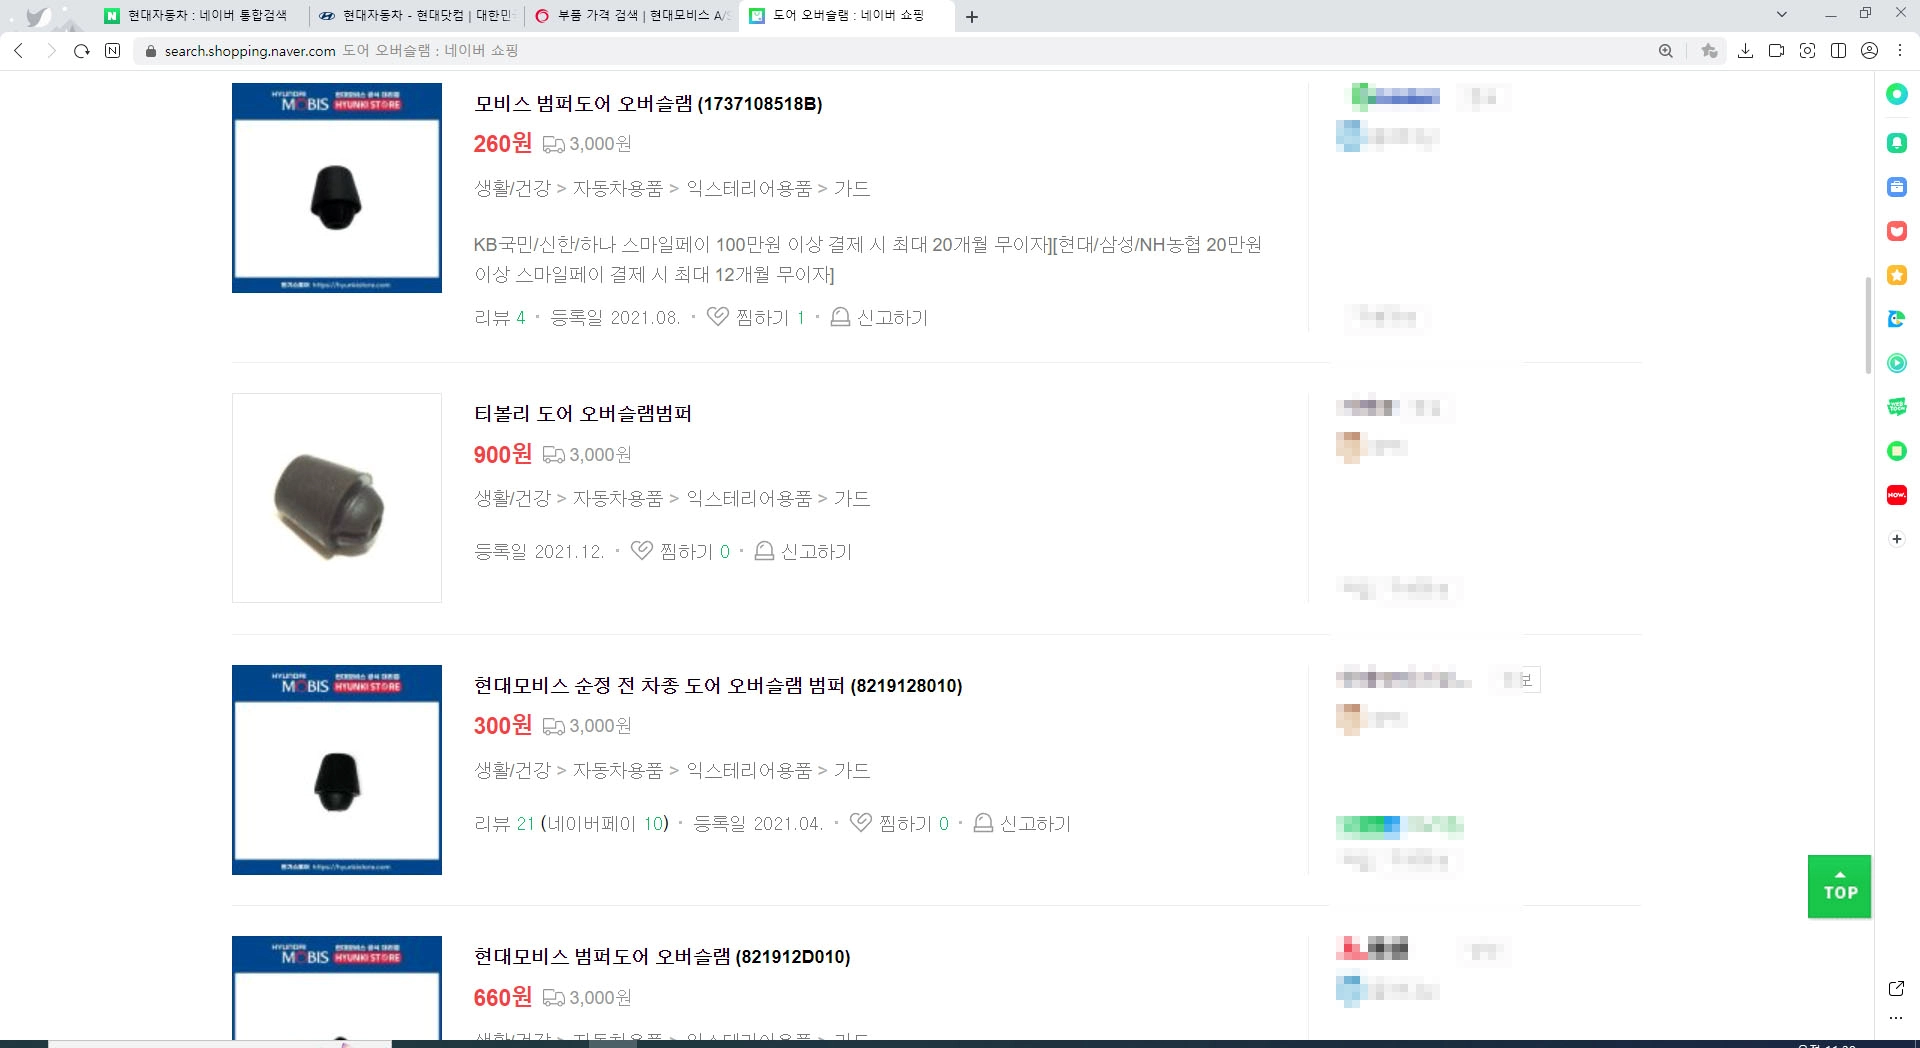Open the notifications bell in the sidebar
Viewport: 1920px width, 1048px height.
coord(1897,143)
